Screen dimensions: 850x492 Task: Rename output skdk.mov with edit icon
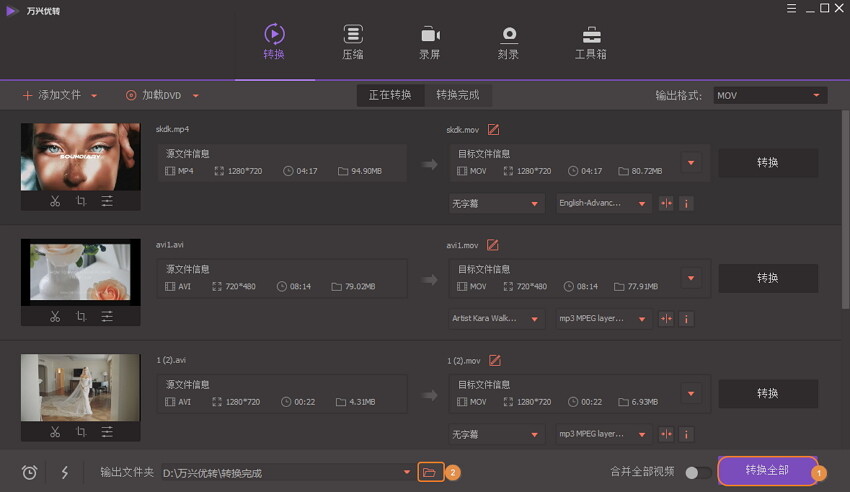[493, 130]
